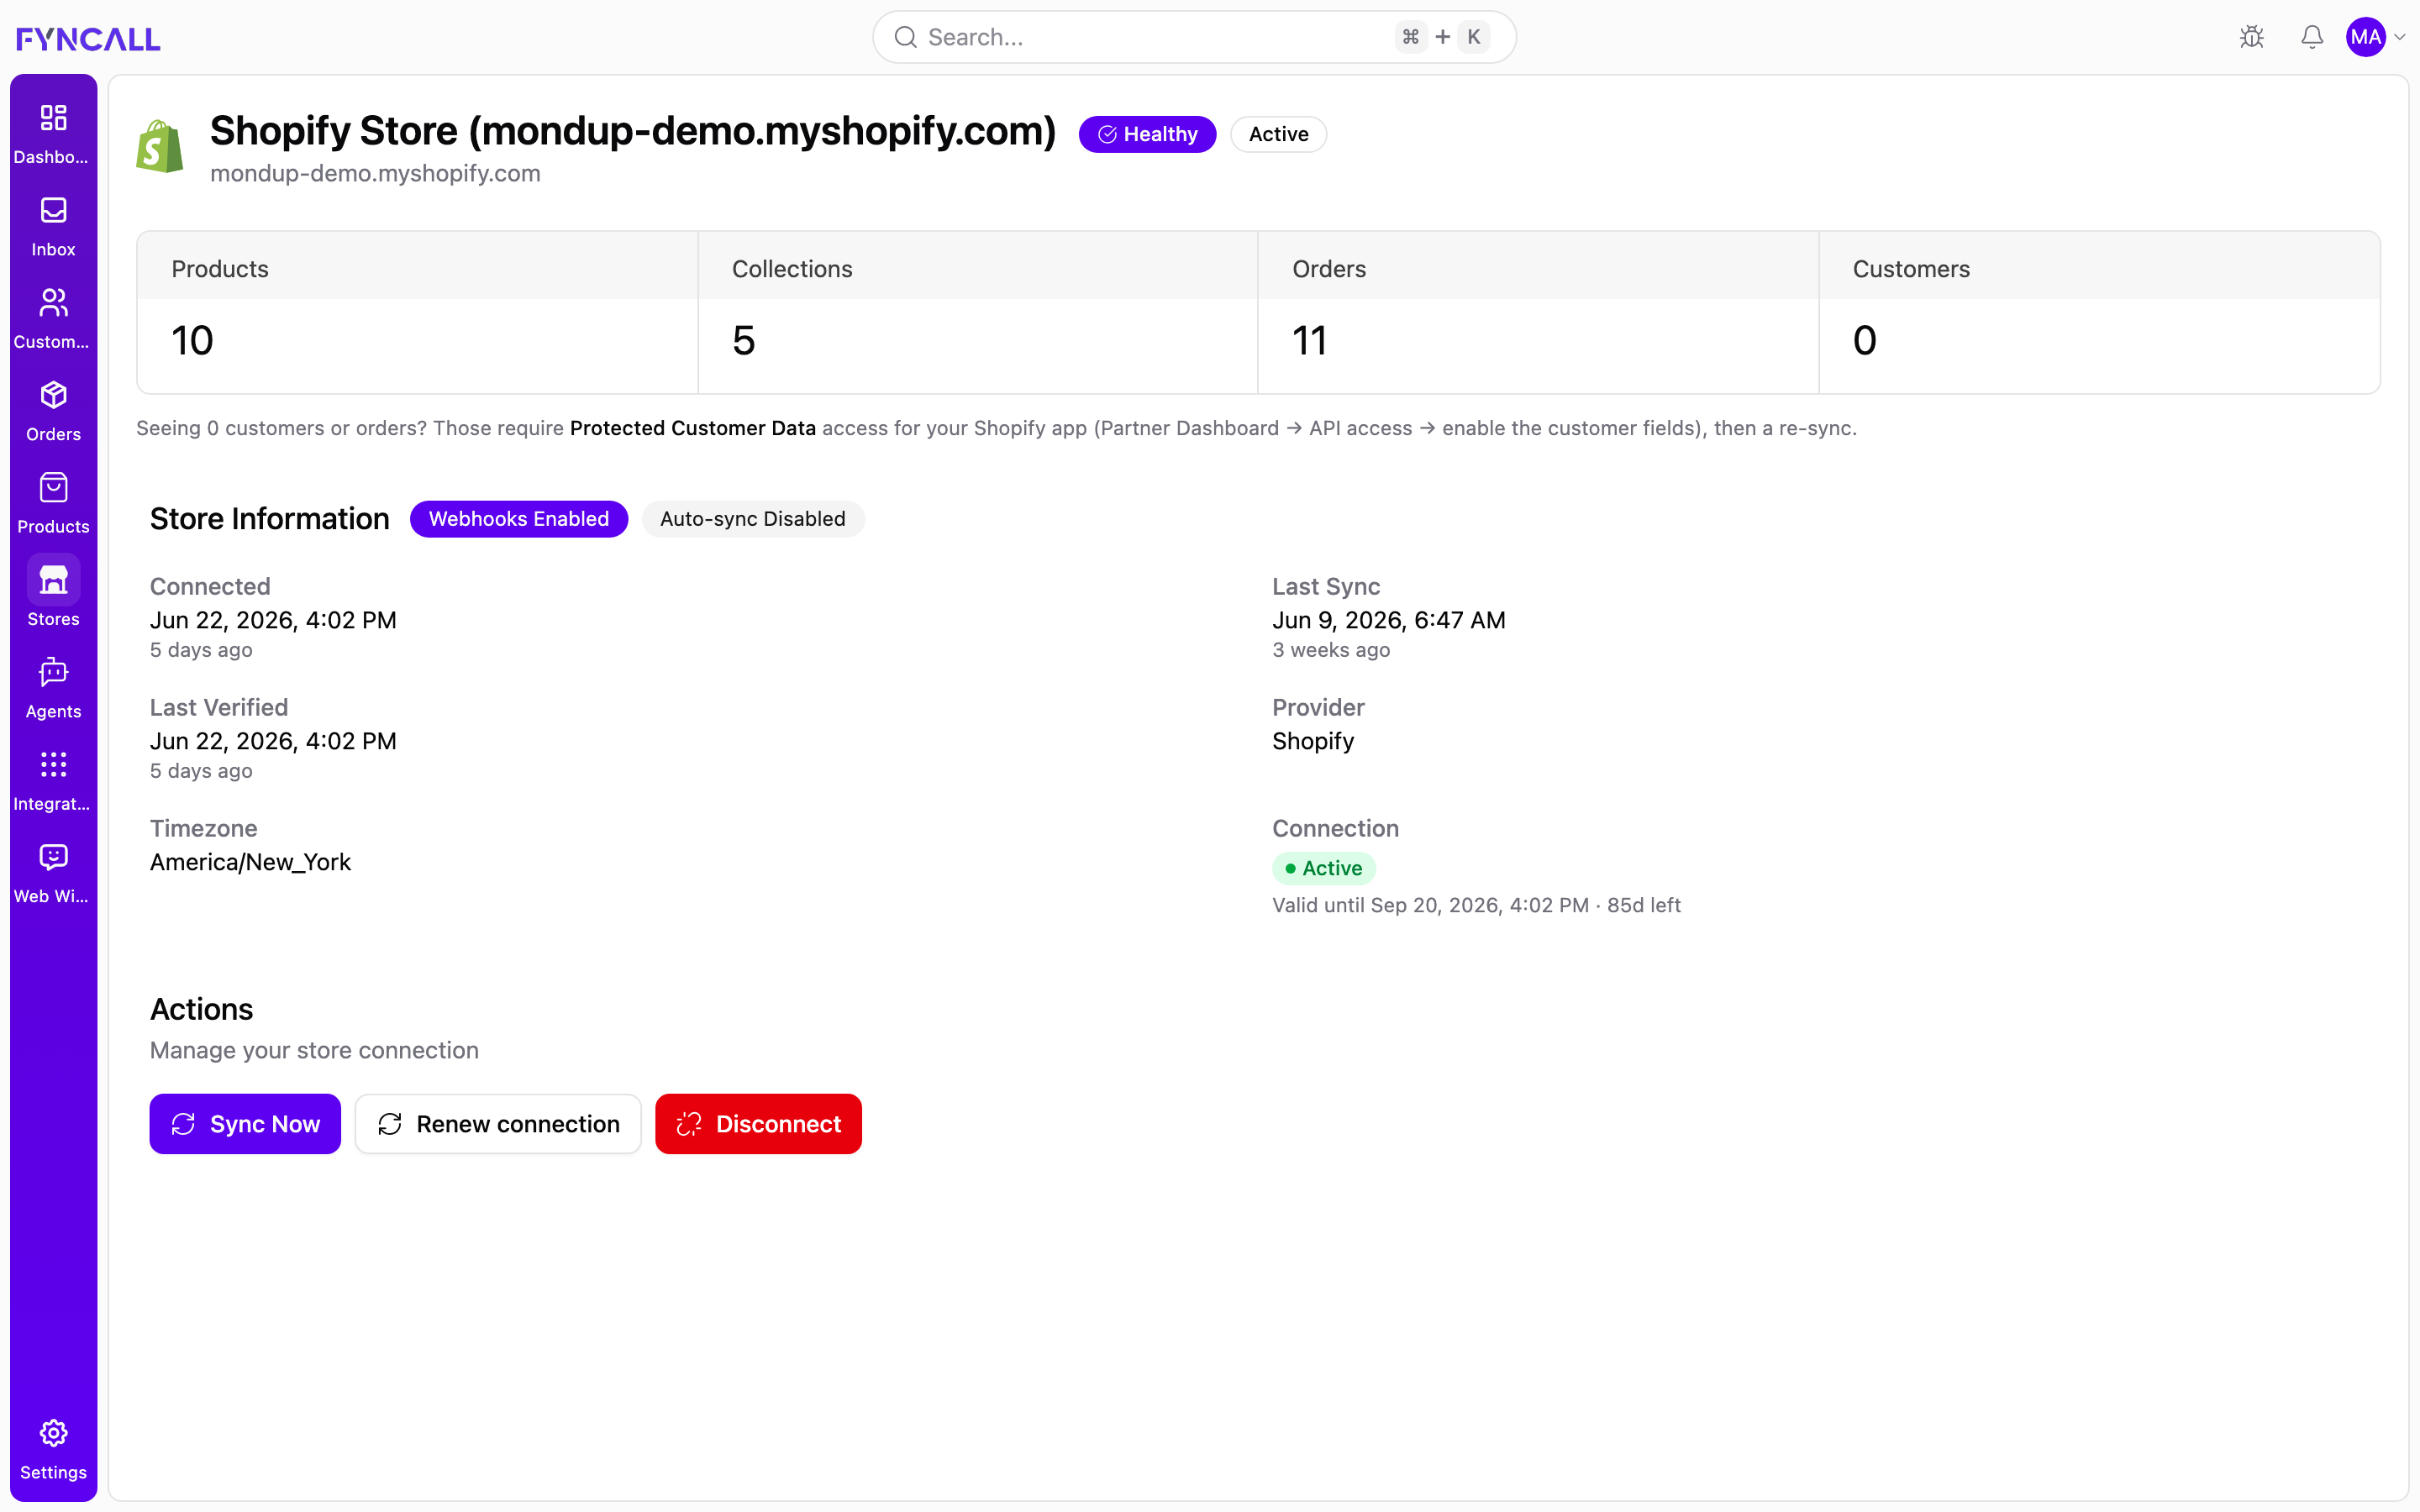Click the Products count 10

tap(192, 340)
